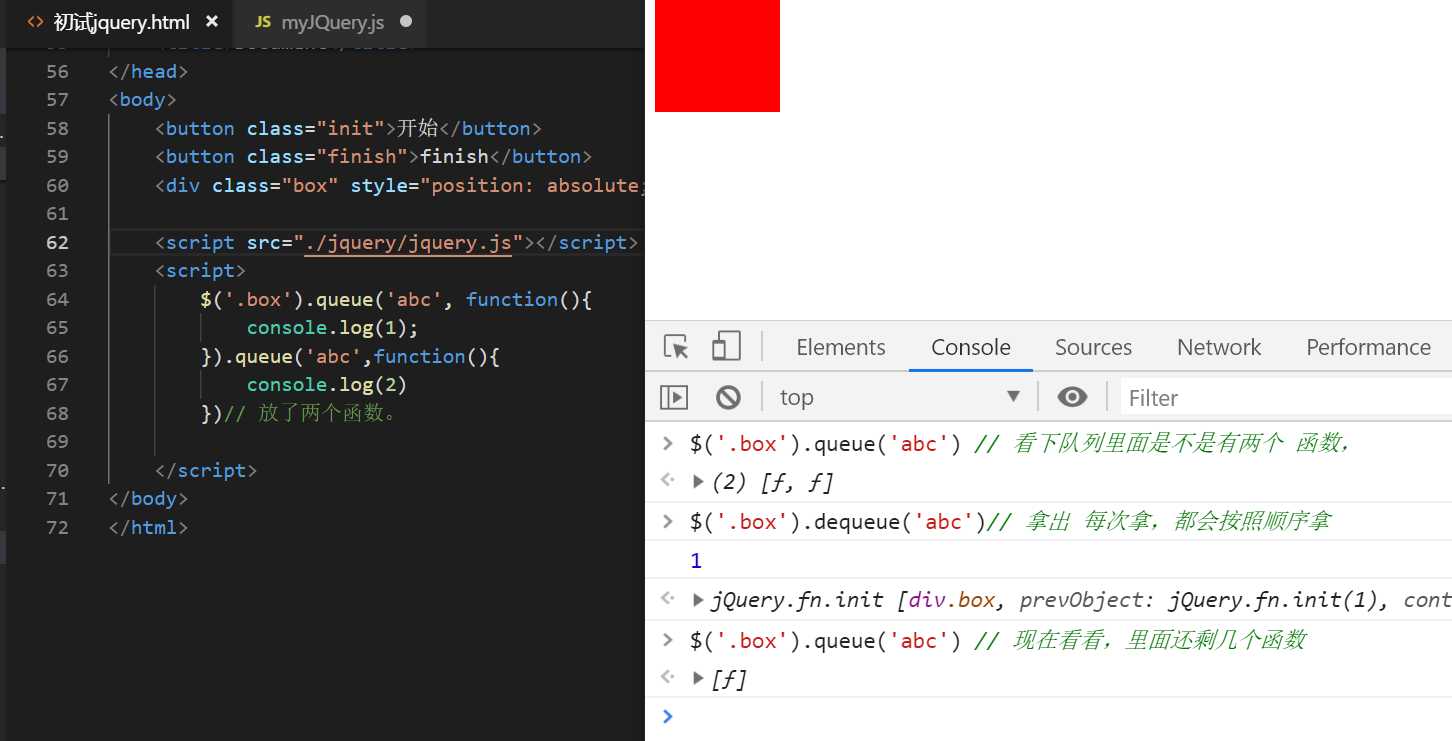Expand the single [f] array result
The image size is (1452, 741).
[698, 678]
